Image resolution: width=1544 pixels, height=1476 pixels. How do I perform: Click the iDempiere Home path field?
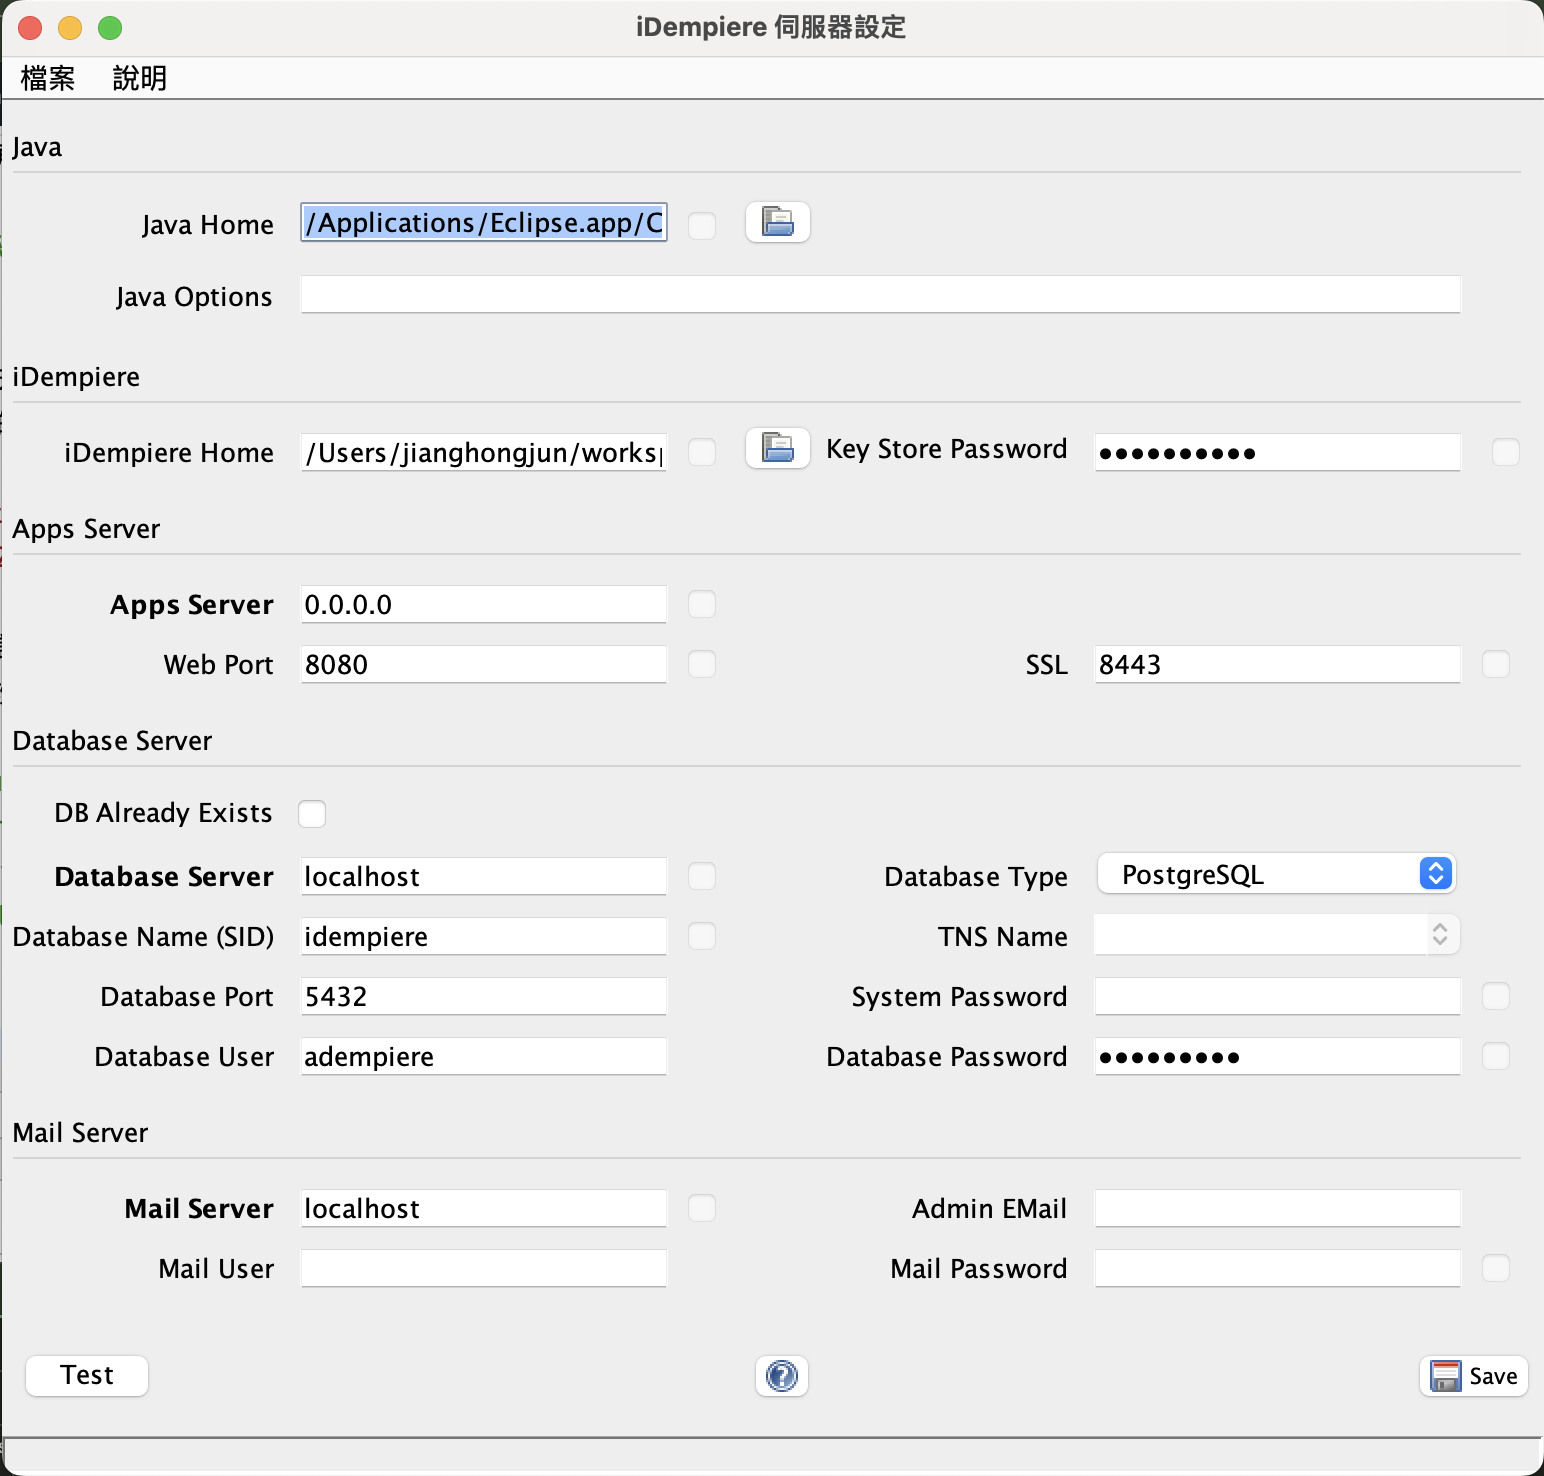point(484,452)
